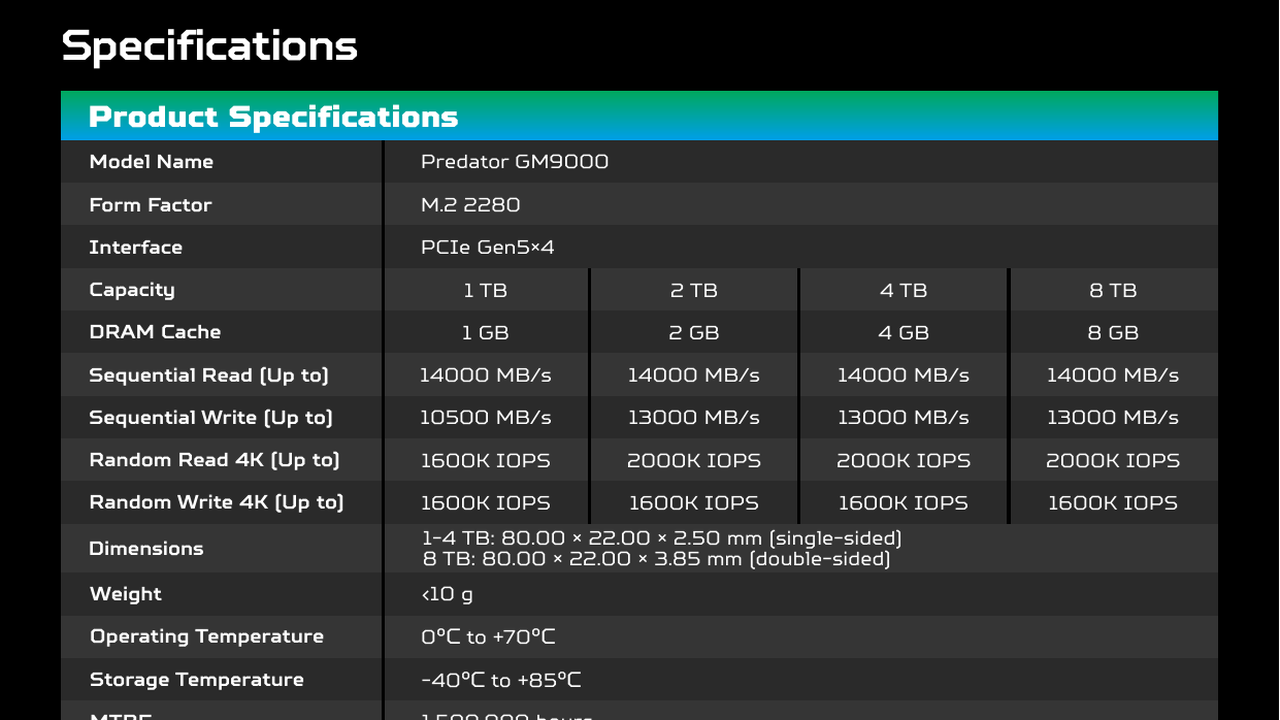1280x720 pixels.
Task: Click the "8 GB" DRAM cache cell
Action: coord(1113,333)
